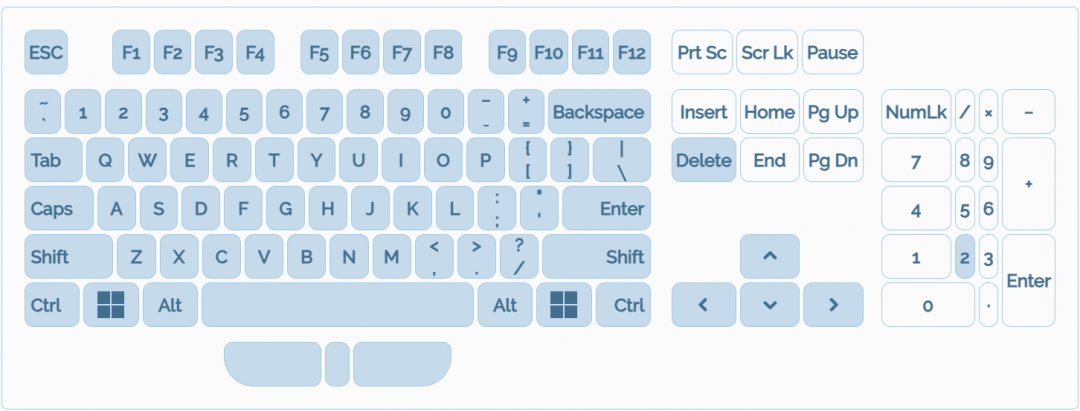The height and width of the screenshot is (411, 1080).
Task: Toggle the NumLk key
Action: (x=915, y=112)
